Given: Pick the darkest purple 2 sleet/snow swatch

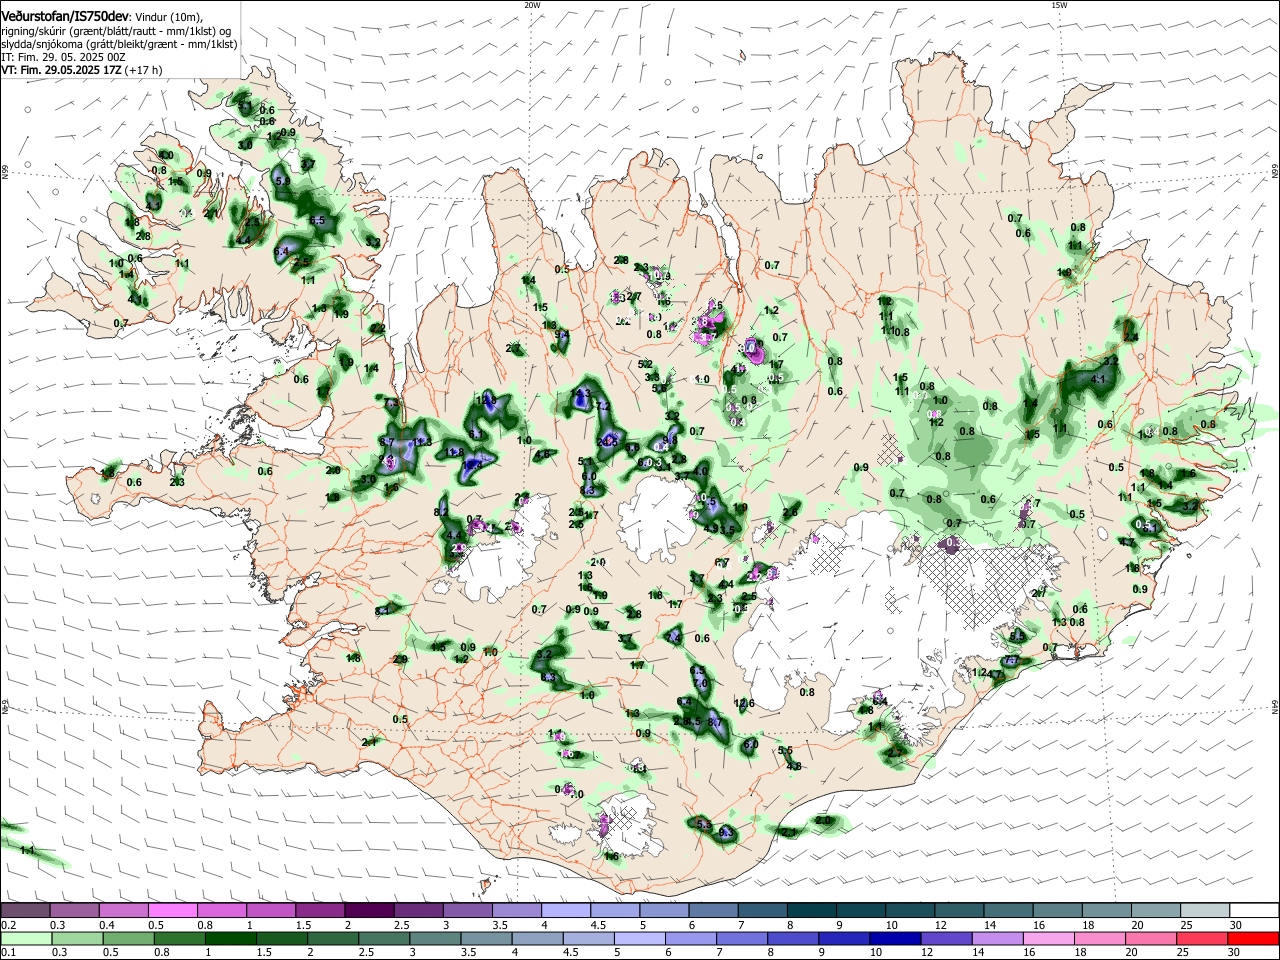Looking at the screenshot, I should pos(369,910).
